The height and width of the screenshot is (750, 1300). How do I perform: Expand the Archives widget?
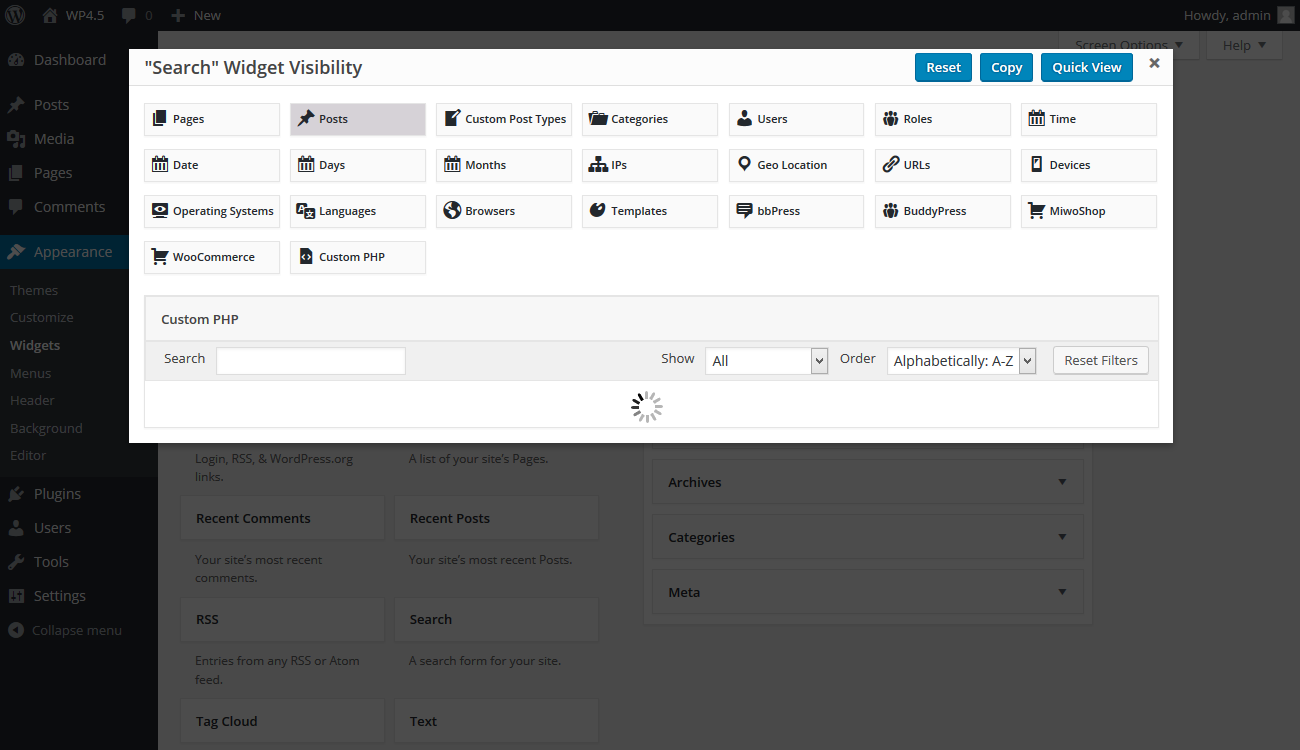(867, 482)
